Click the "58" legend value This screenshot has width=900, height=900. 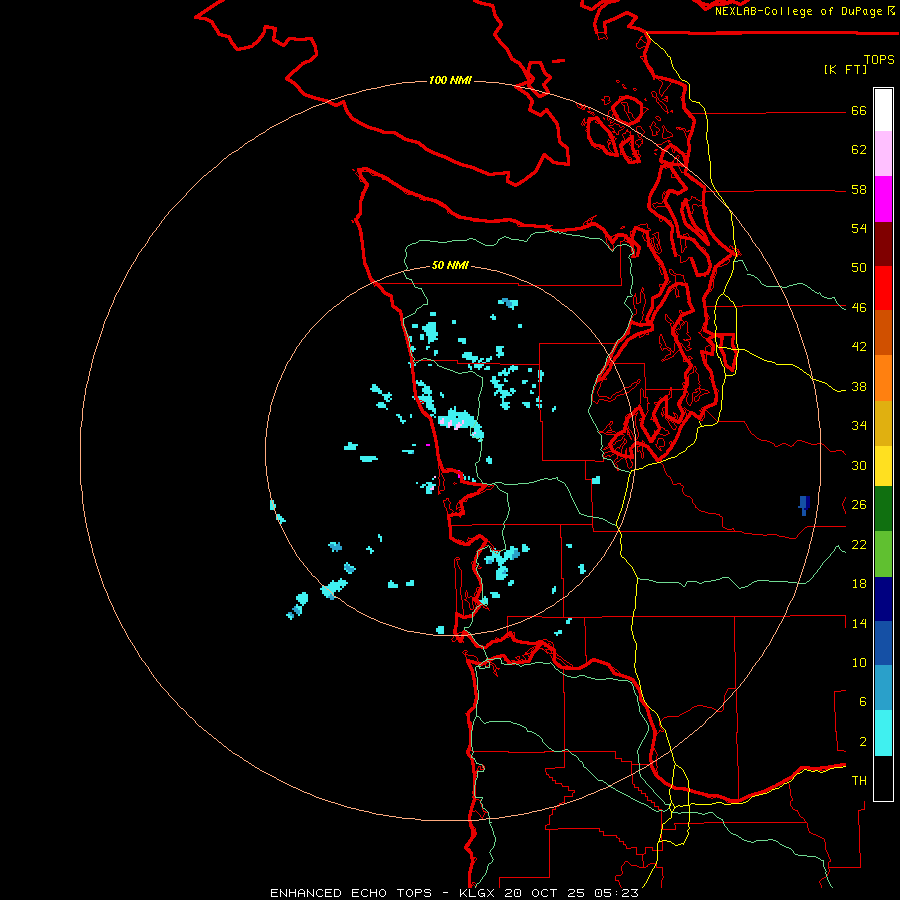(859, 189)
